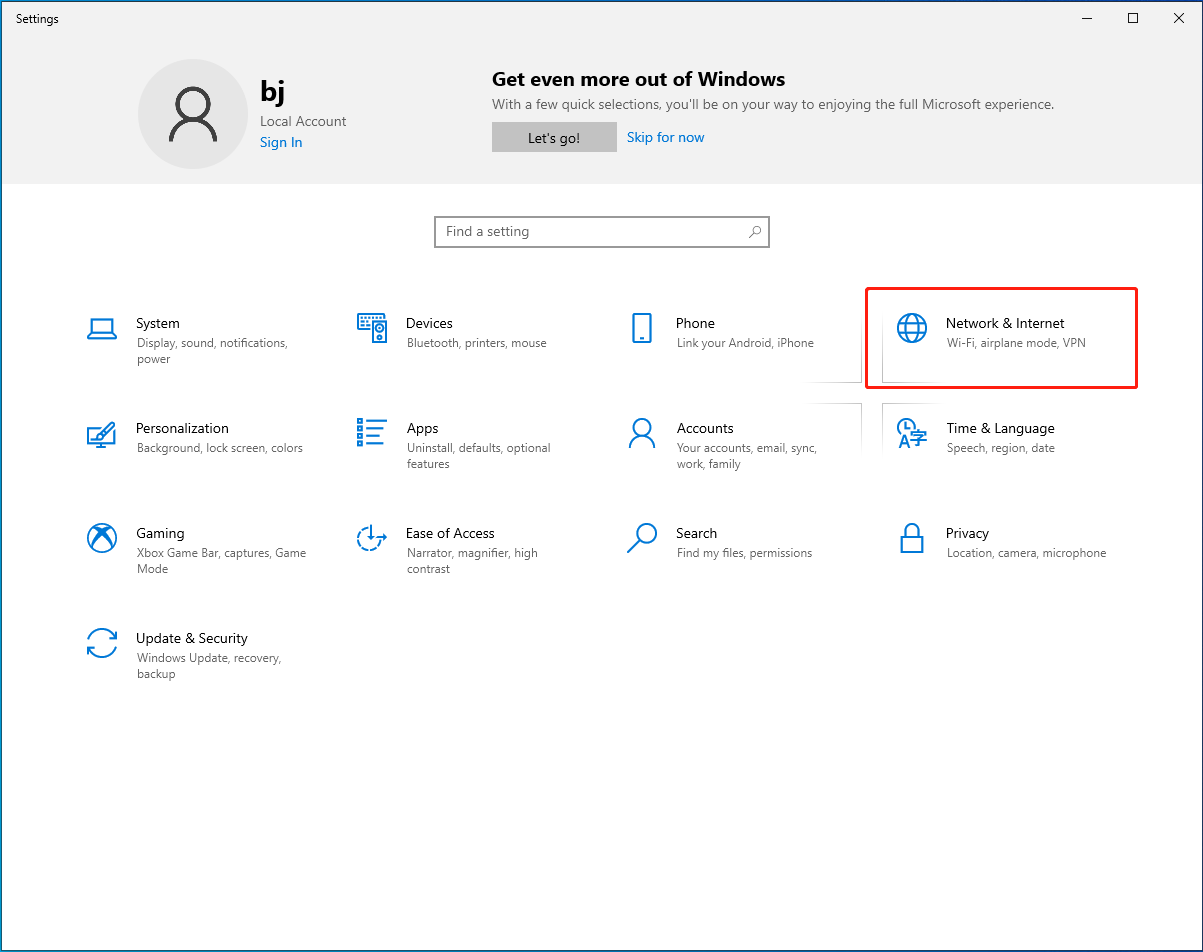Click the Let's go! button
The width and height of the screenshot is (1203, 952).
coord(554,138)
